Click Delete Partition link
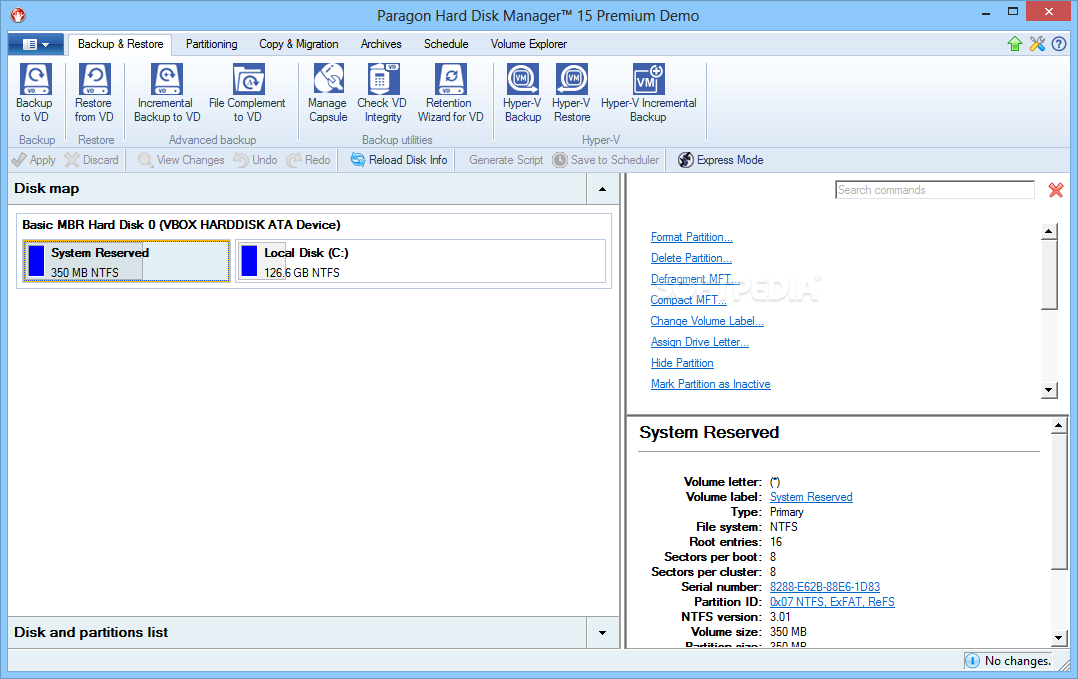 coord(691,258)
